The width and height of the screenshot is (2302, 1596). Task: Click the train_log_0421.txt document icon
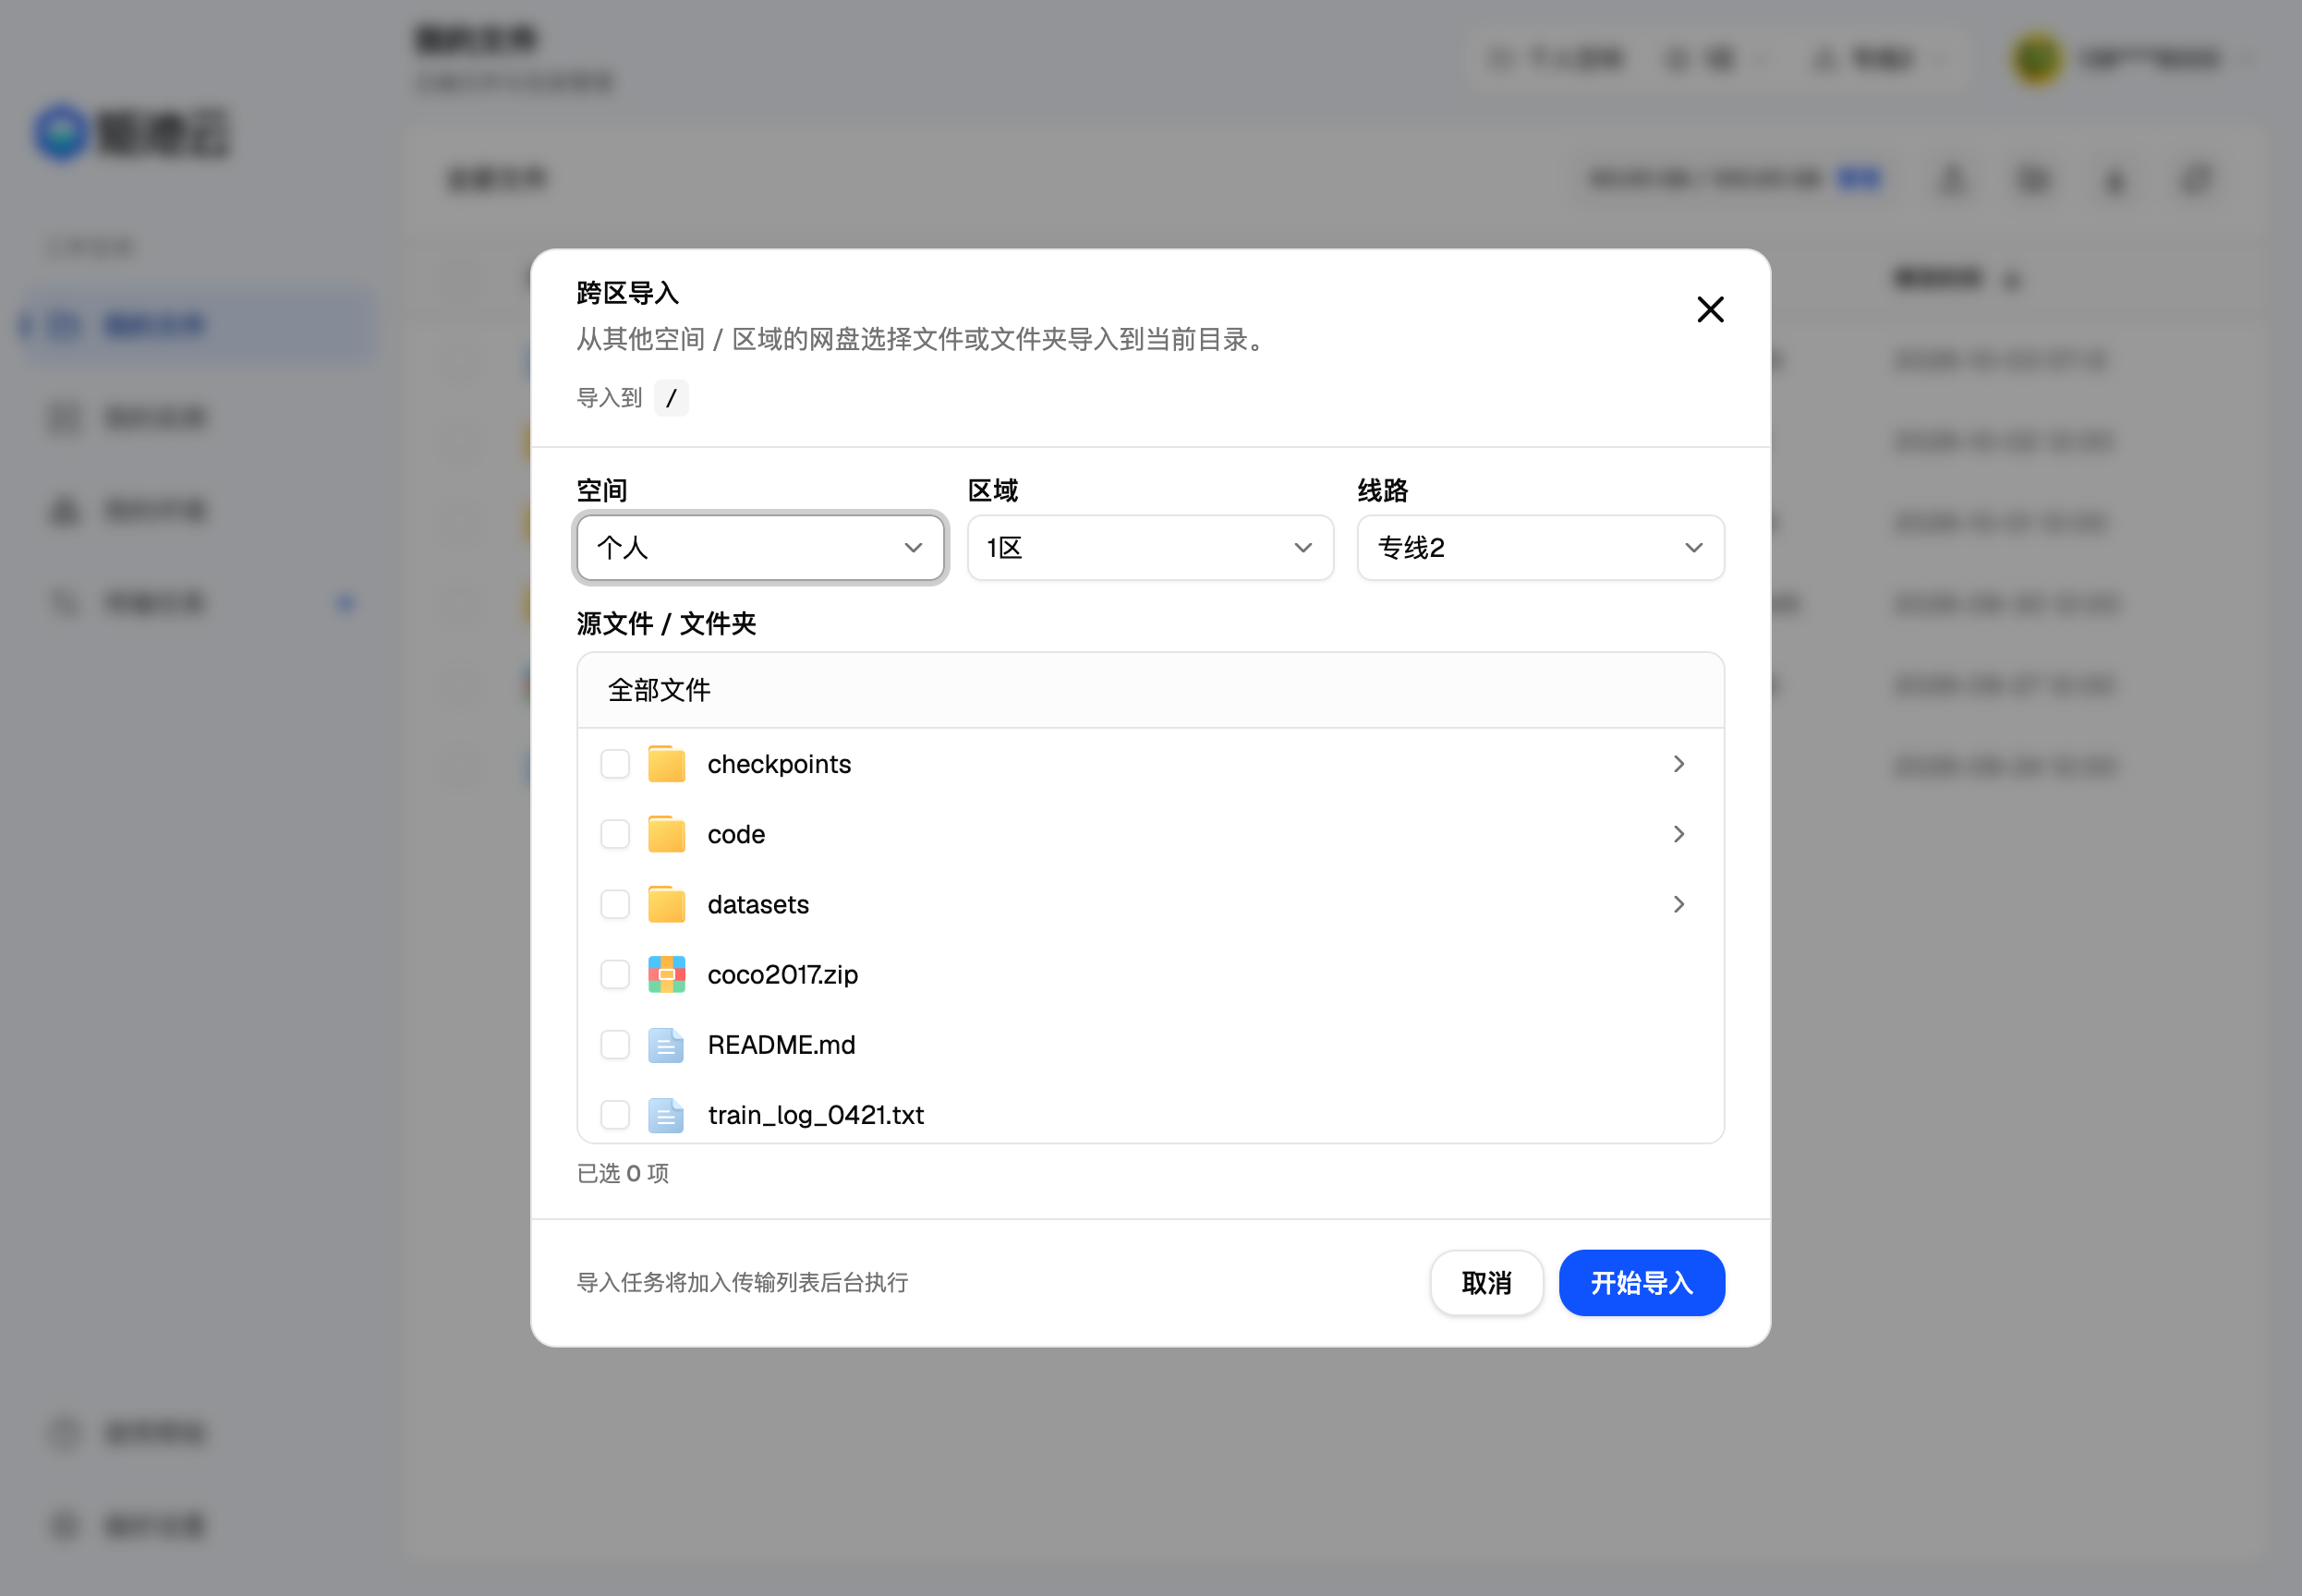coord(666,1114)
